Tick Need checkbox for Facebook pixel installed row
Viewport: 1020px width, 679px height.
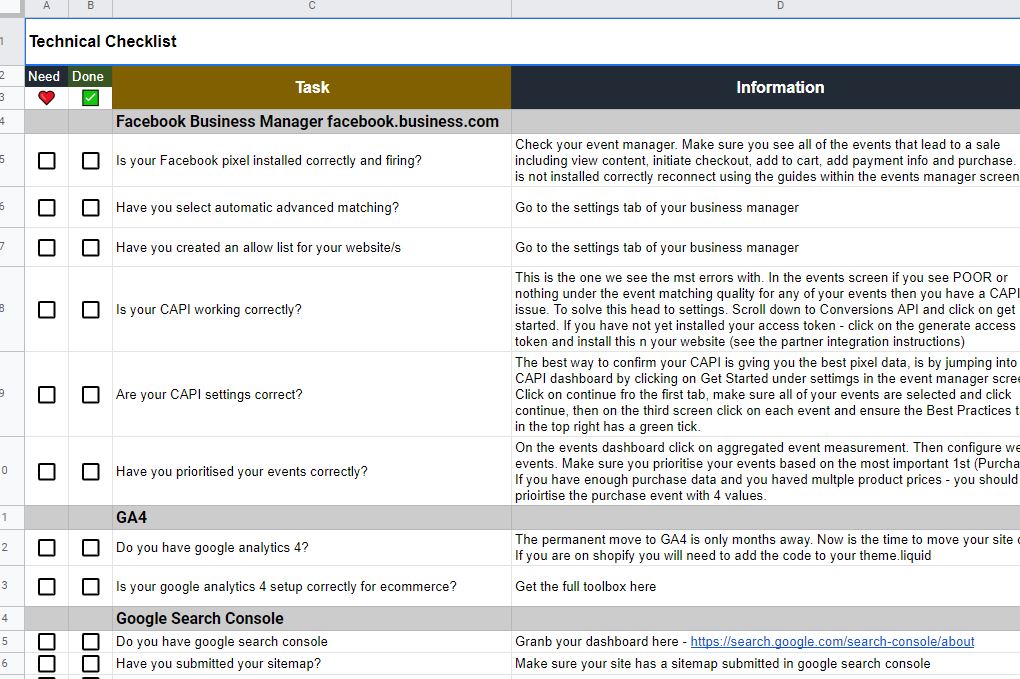[47, 161]
